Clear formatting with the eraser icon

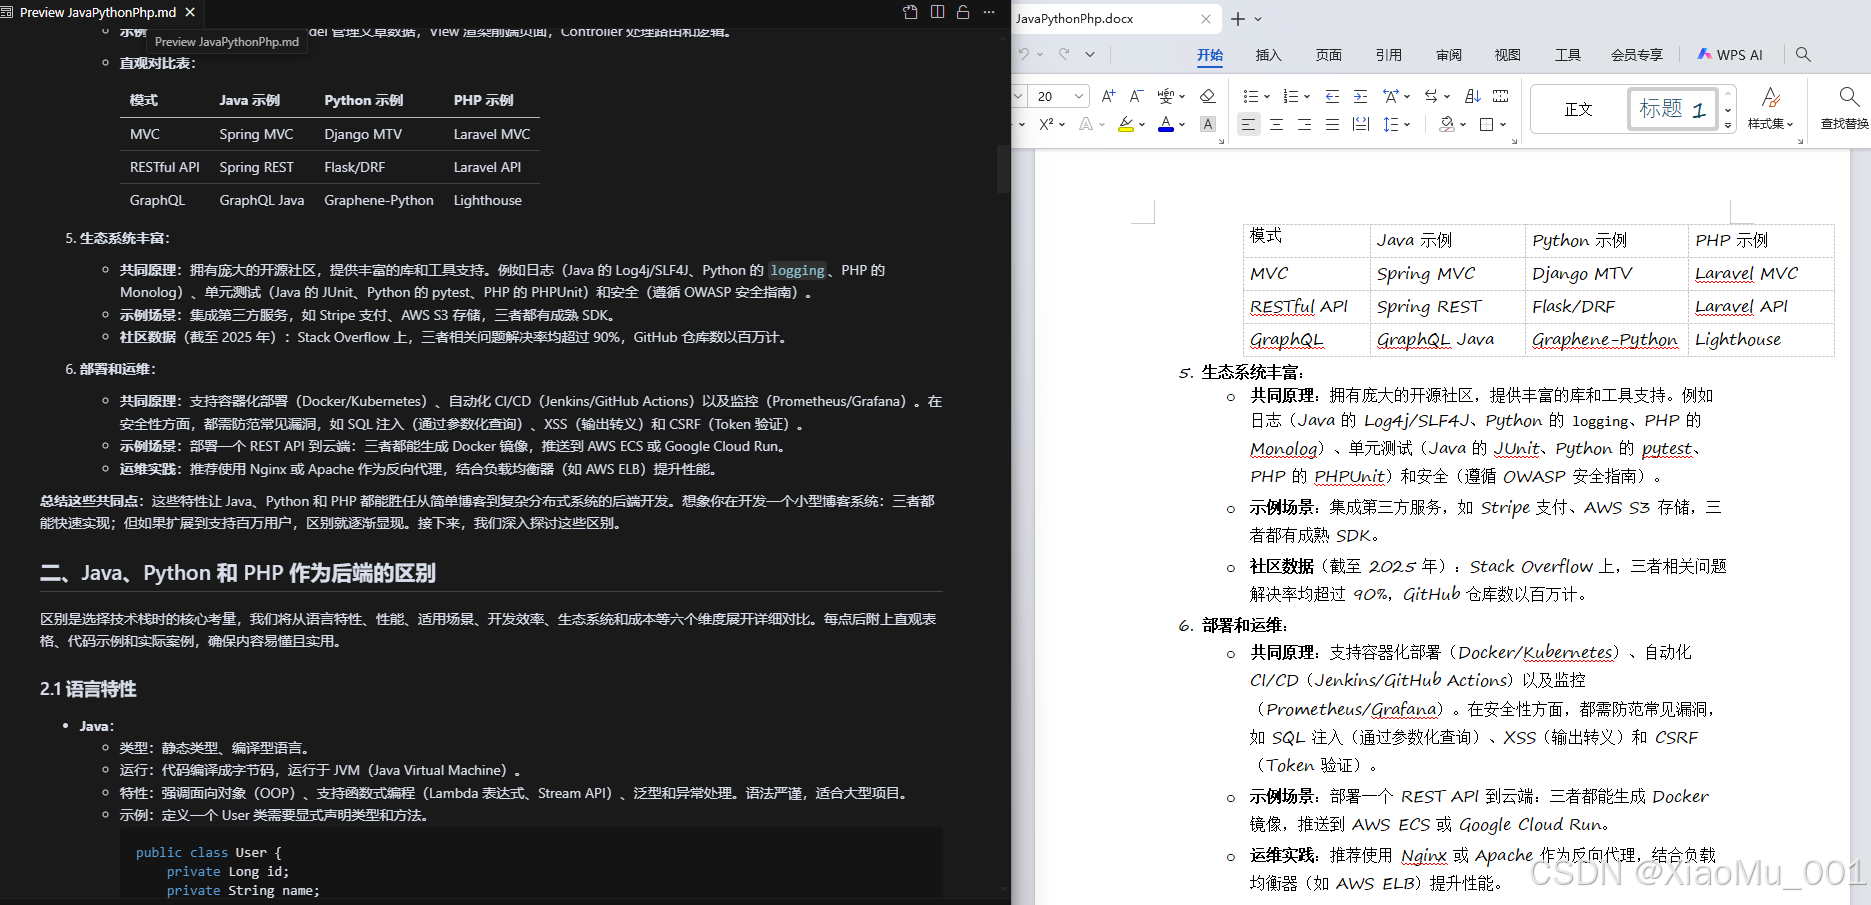point(1207,96)
